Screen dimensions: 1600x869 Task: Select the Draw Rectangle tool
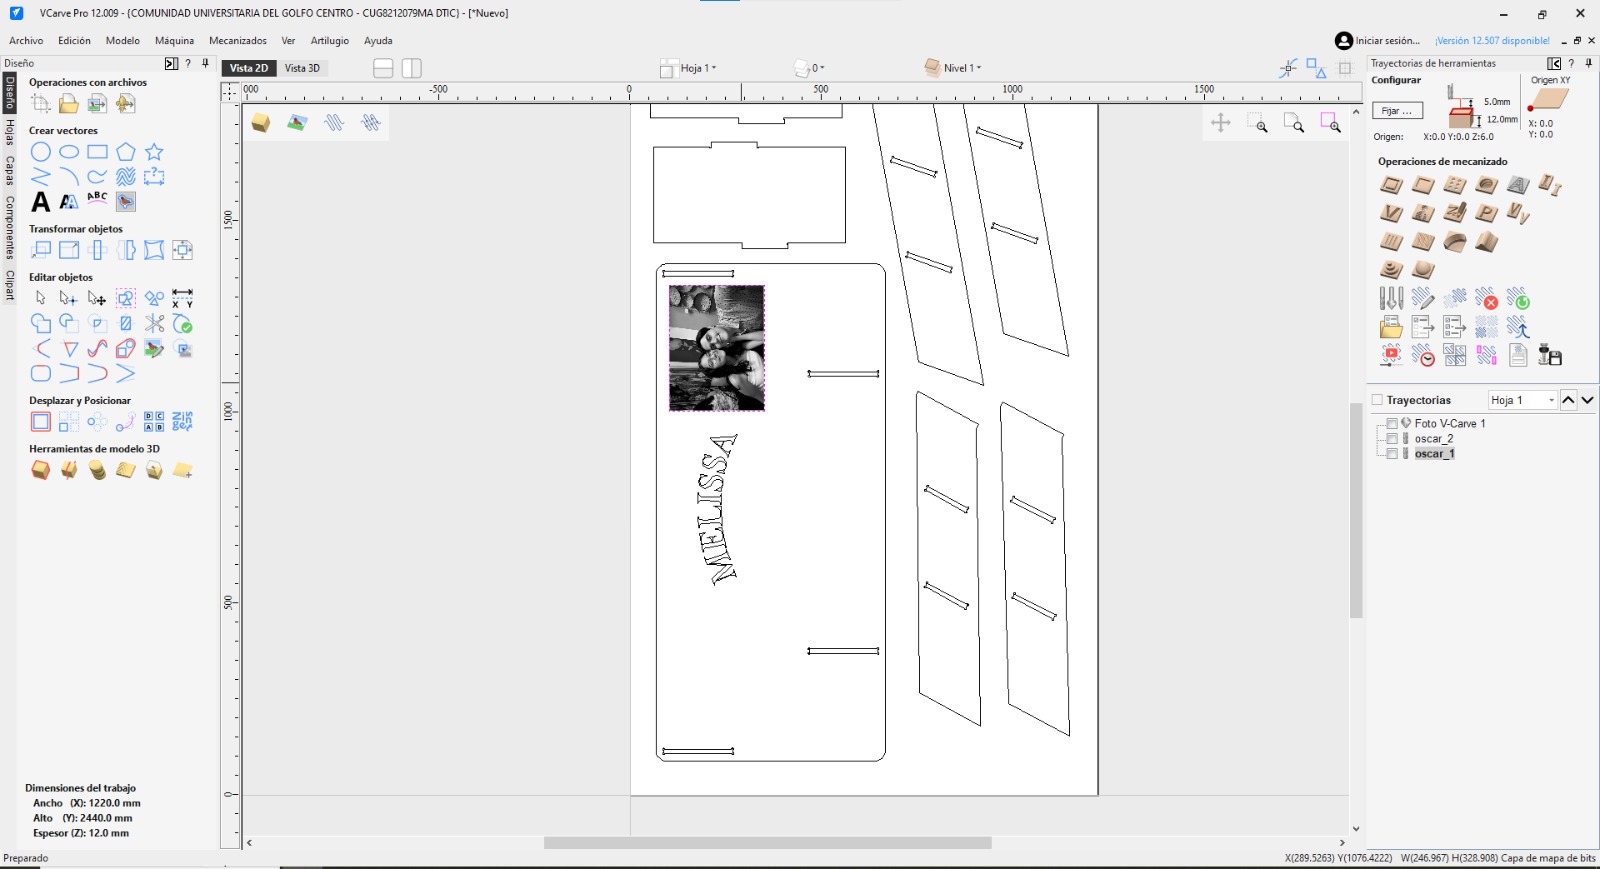[x=97, y=152]
